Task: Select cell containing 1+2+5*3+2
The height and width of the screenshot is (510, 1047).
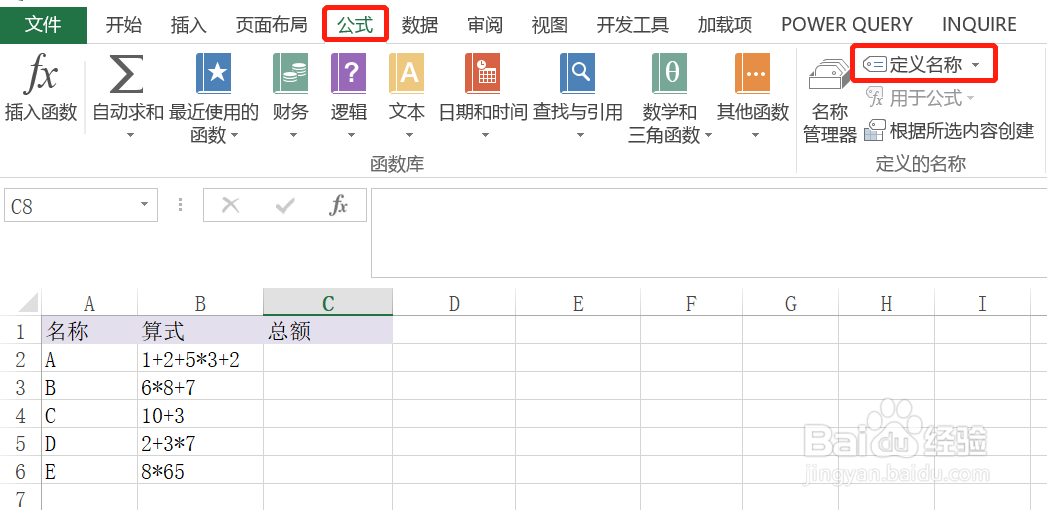Action: coord(200,359)
